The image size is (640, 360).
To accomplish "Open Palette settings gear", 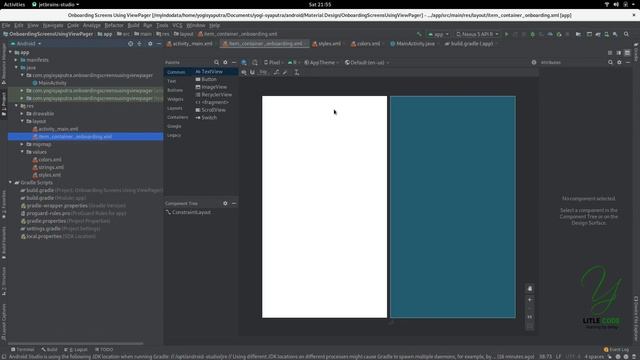I will click(225, 62).
